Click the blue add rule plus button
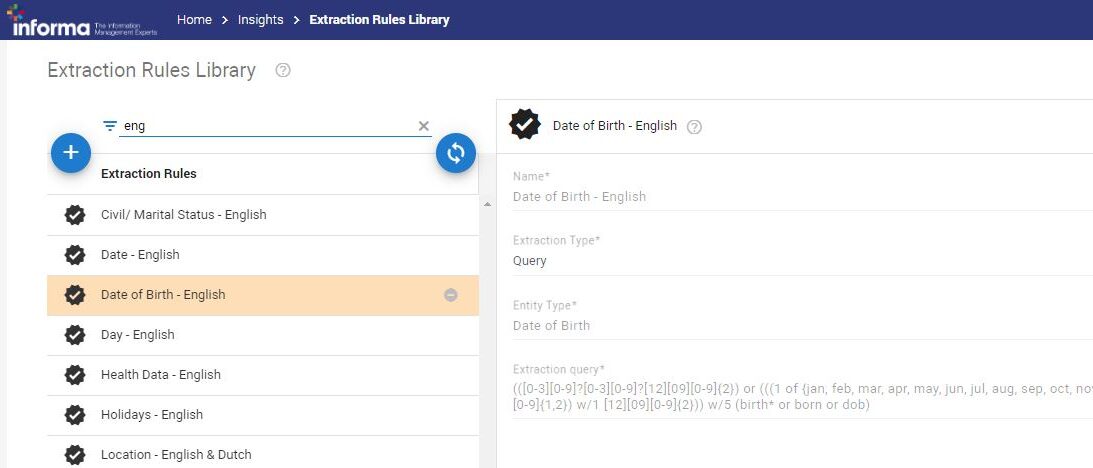Image resolution: width=1093 pixels, height=468 pixels. [71, 152]
